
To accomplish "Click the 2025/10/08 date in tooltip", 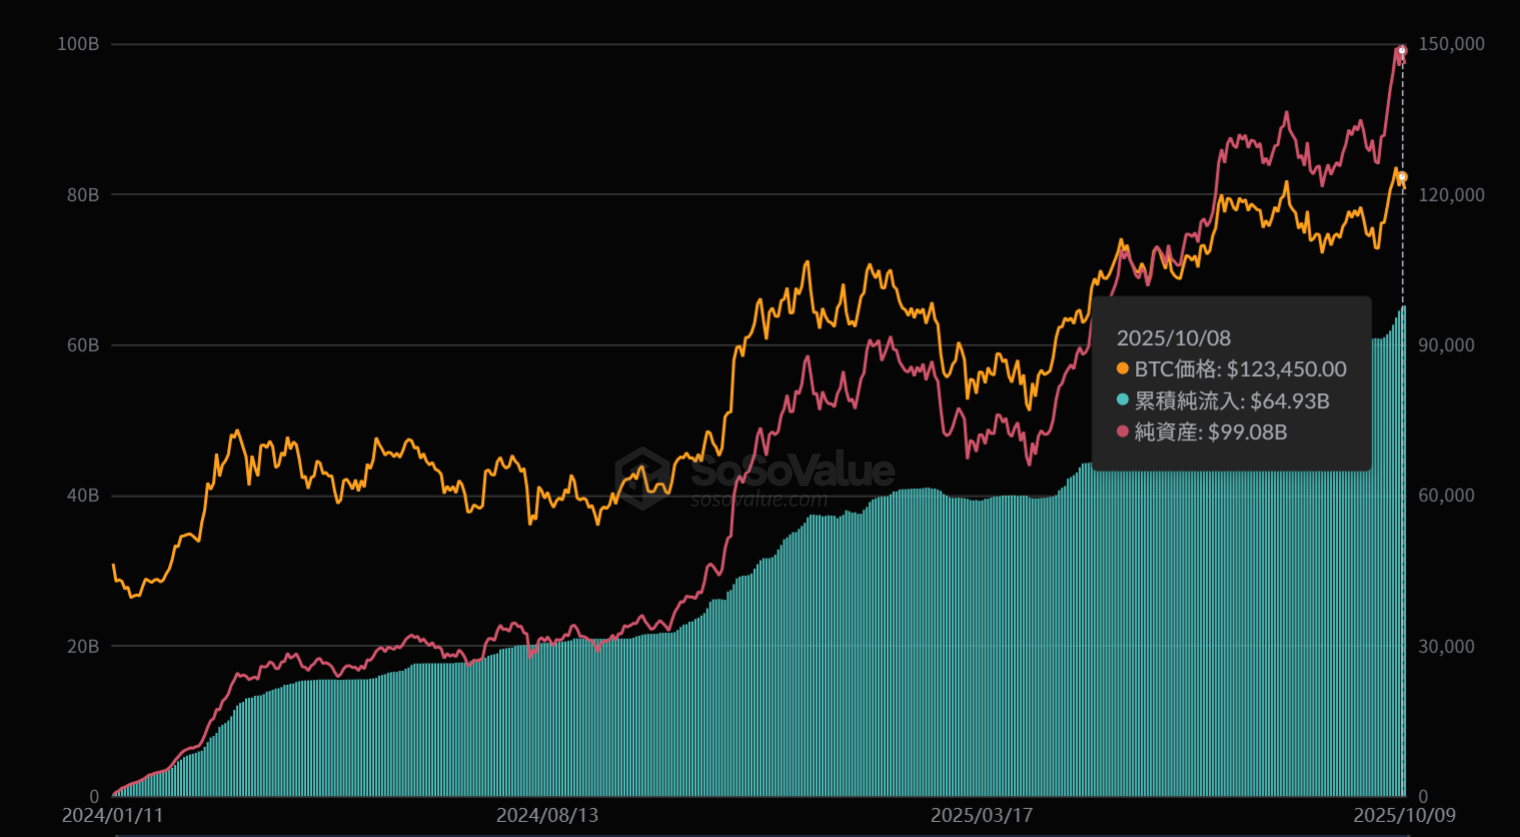I will coord(1173,338).
